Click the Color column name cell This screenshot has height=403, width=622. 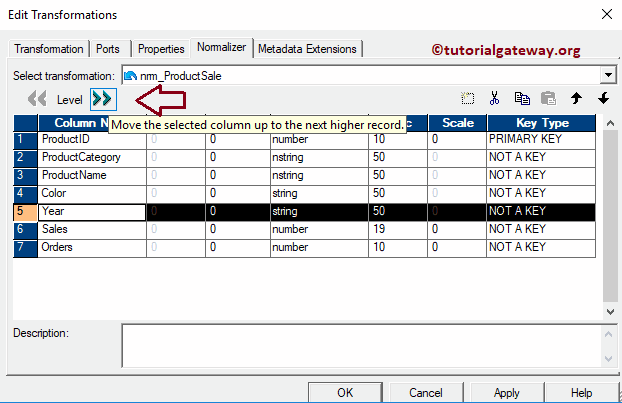pos(92,194)
